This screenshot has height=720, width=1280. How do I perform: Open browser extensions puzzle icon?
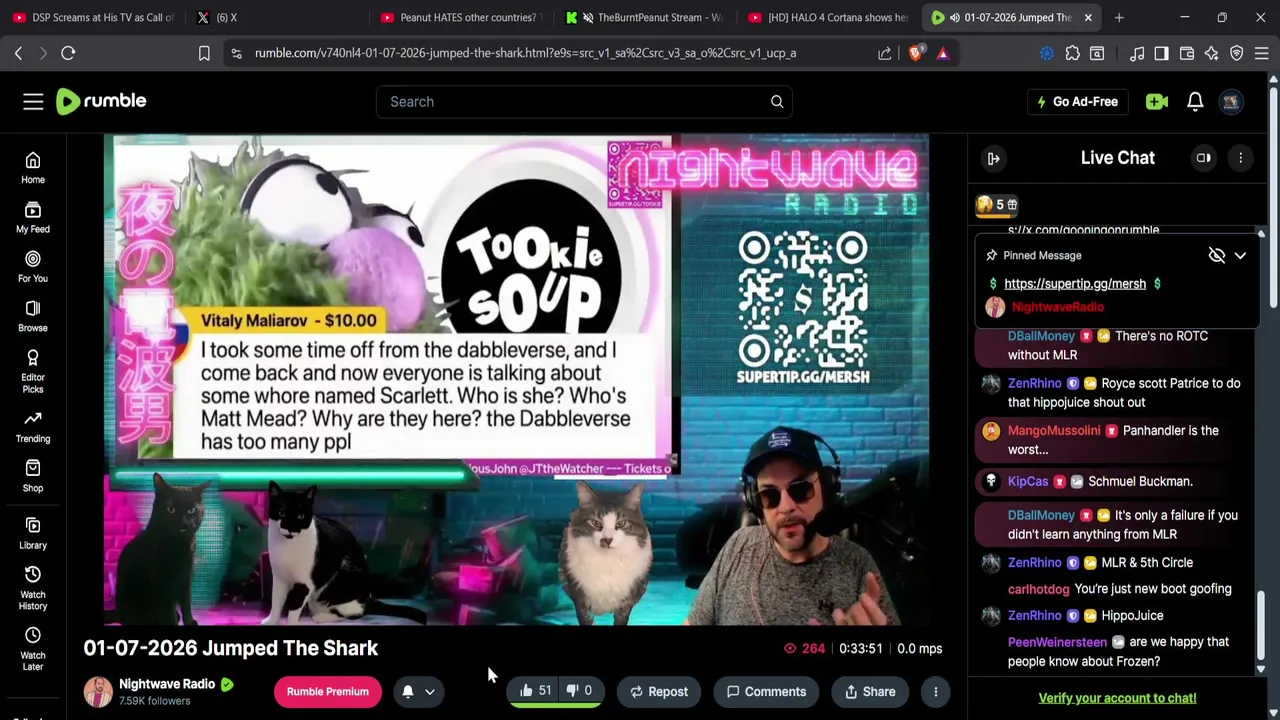[x=1073, y=53]
